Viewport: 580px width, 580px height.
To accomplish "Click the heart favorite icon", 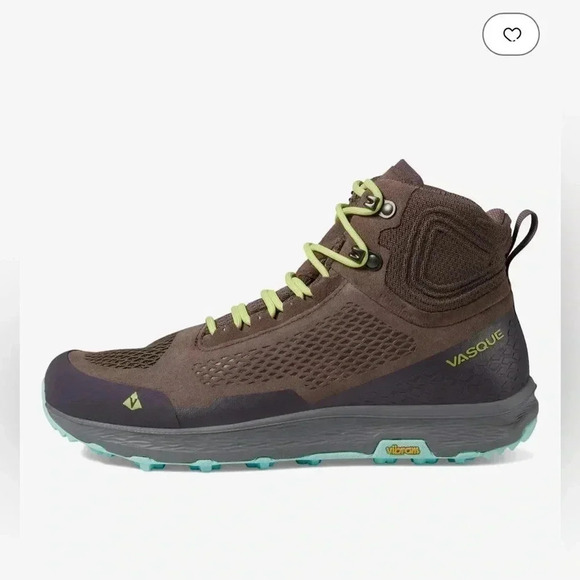I will click(512, 34).
